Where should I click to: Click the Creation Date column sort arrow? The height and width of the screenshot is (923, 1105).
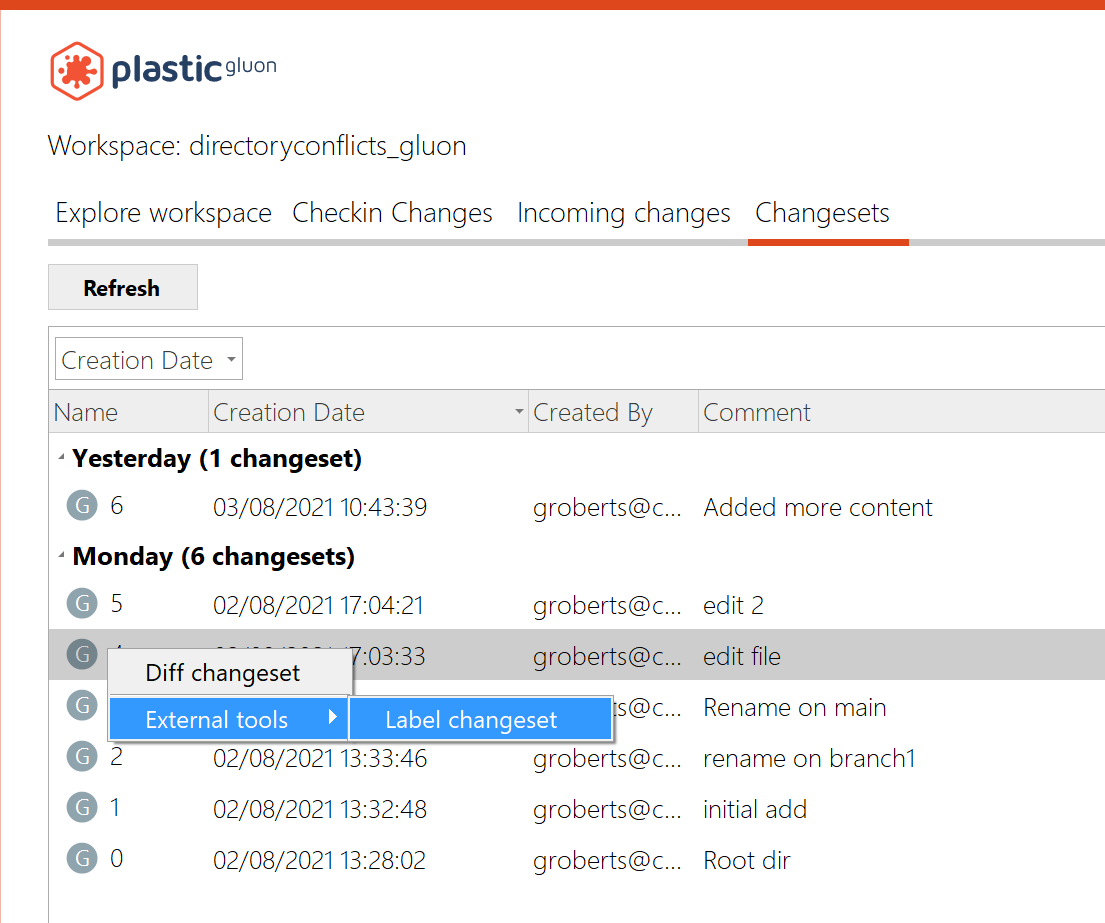(x=518, y=412)
